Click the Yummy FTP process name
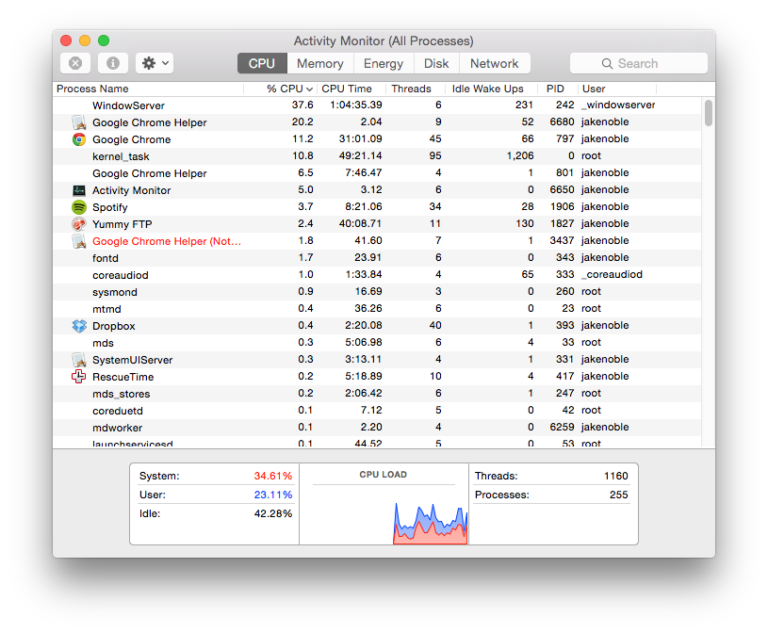The image size is (768, 633). pyautogui.click(x=122, y=224)
